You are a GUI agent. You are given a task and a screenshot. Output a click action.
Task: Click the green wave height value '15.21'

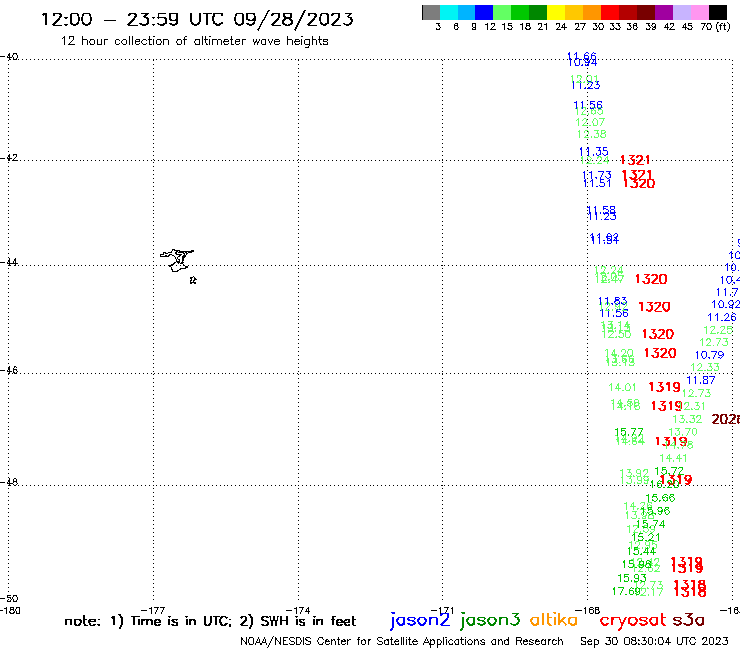(x=646, y=537)
